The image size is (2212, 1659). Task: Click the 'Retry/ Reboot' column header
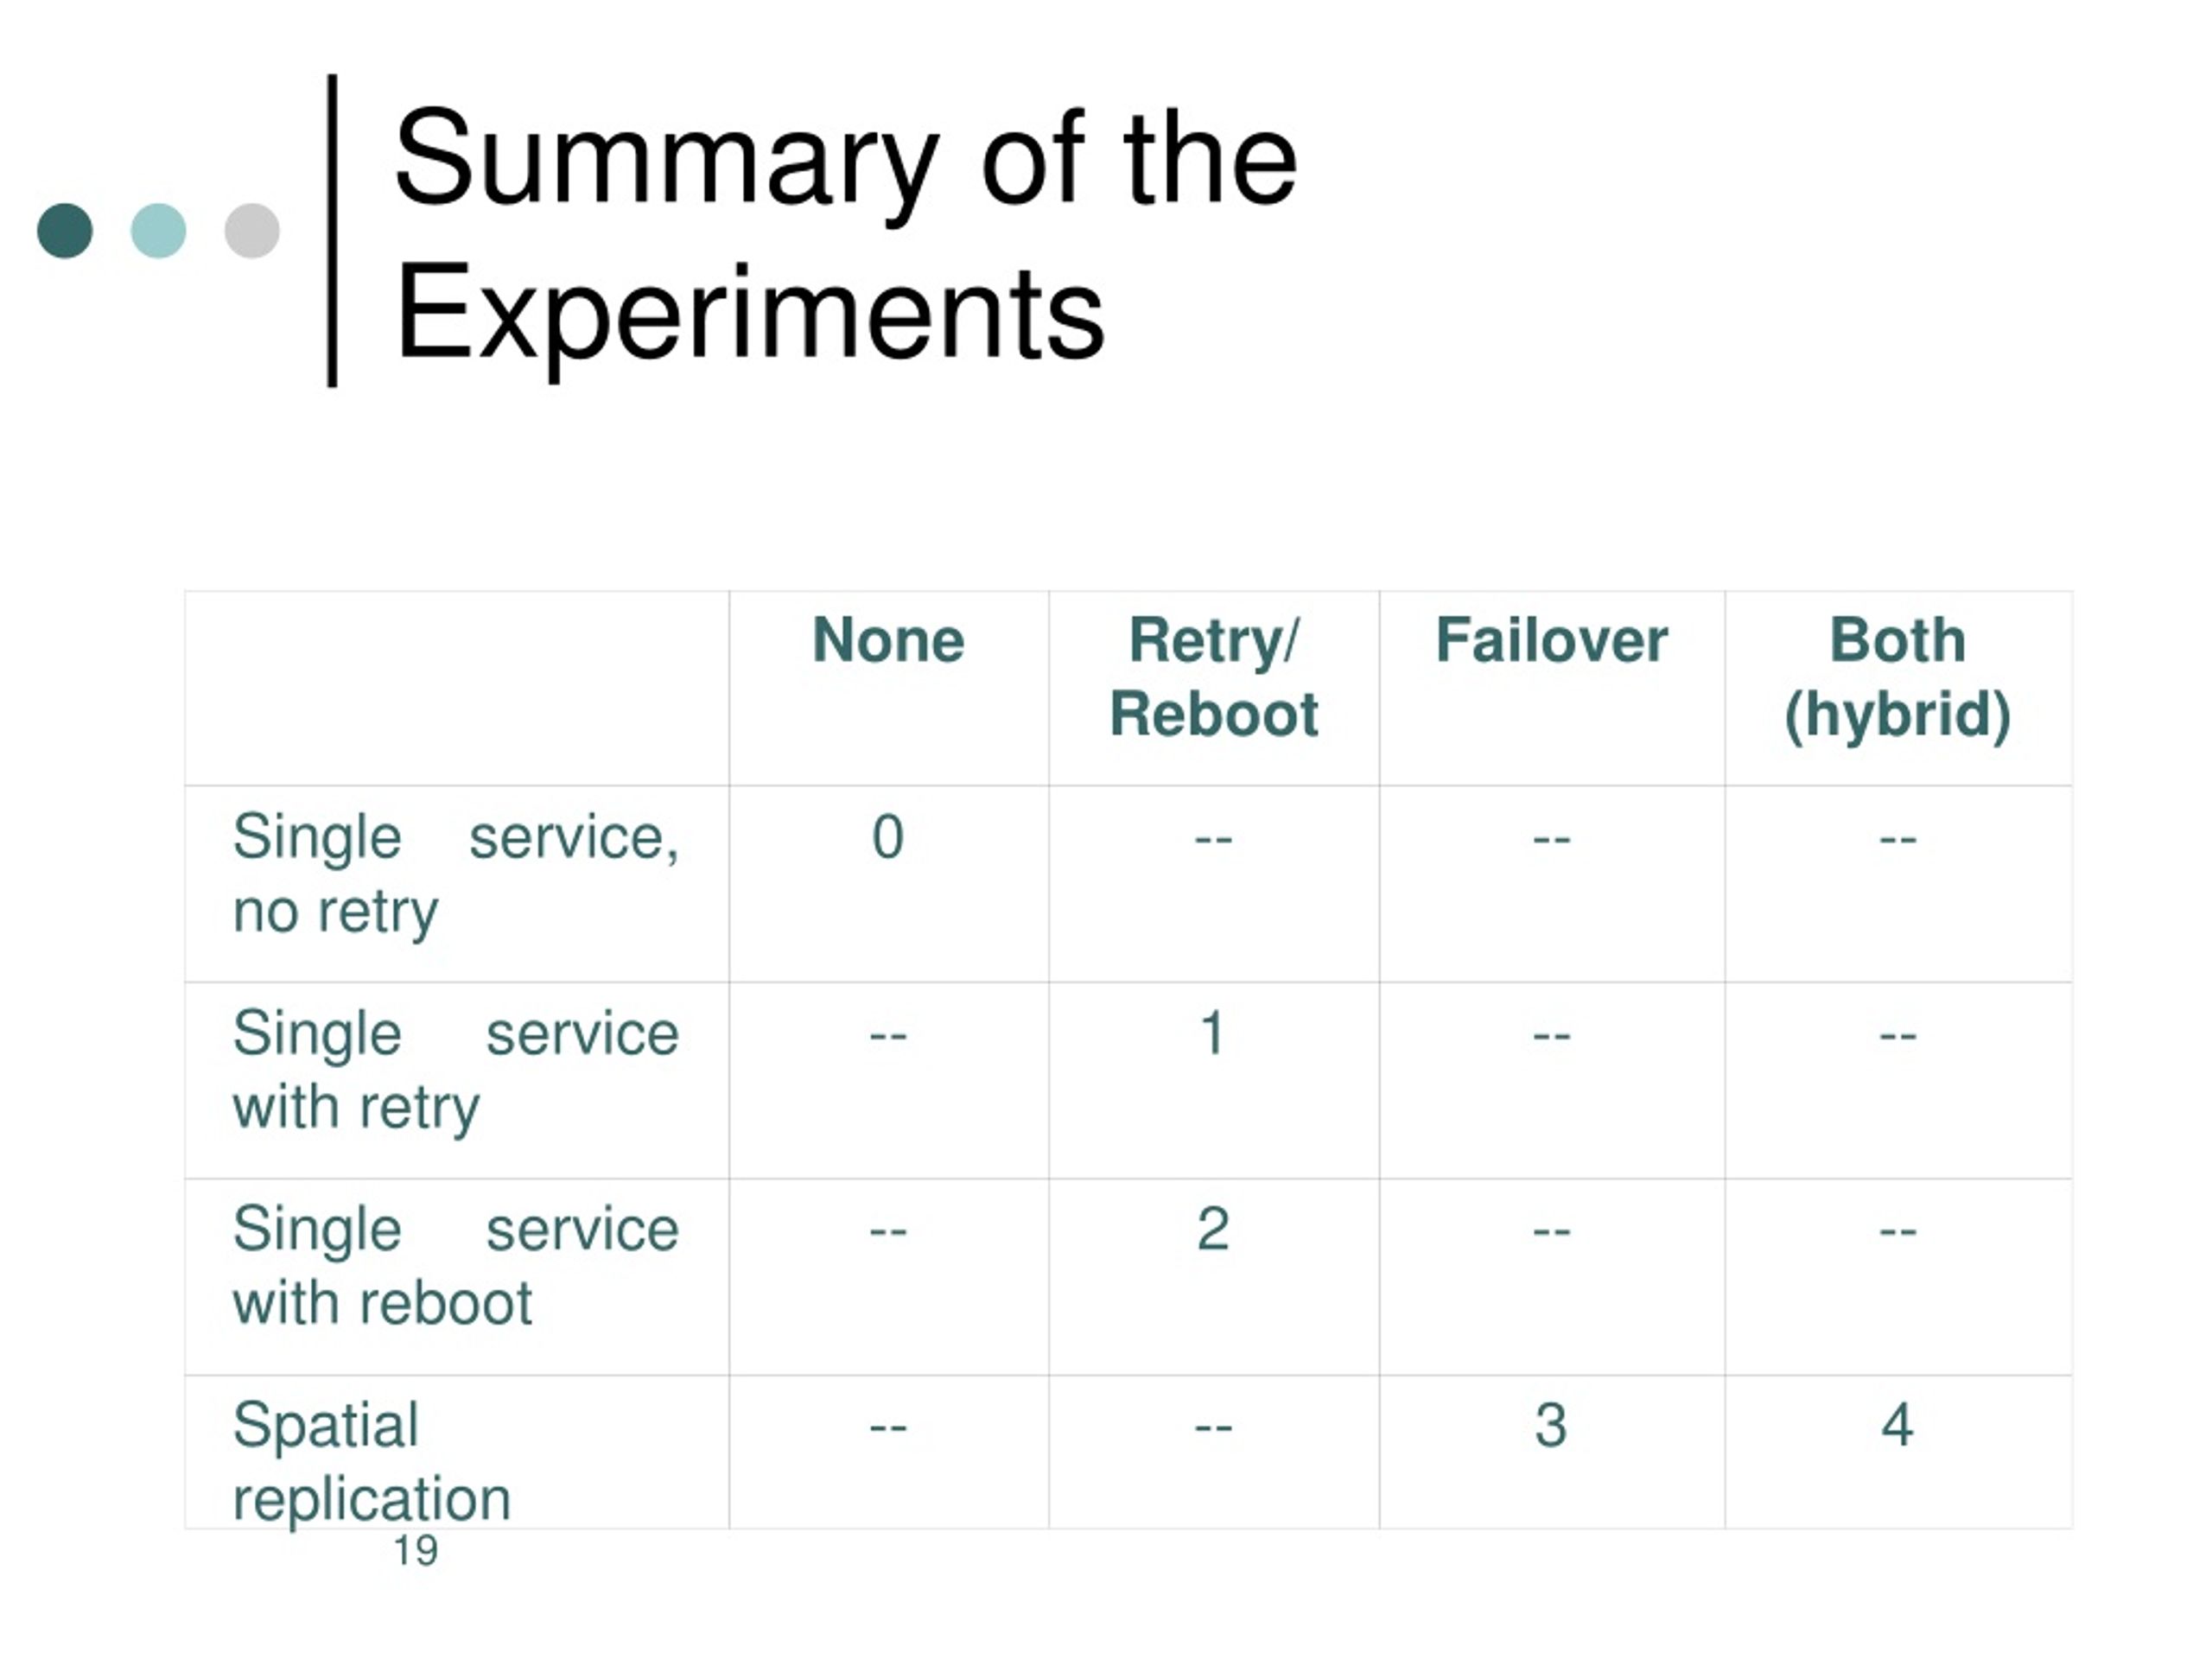coord(1214,678)
